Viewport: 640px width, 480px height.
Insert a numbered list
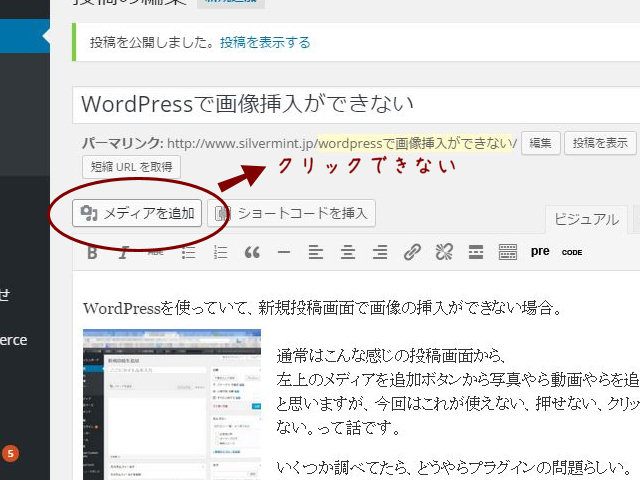pyautogui.click(x=220, y=253)
